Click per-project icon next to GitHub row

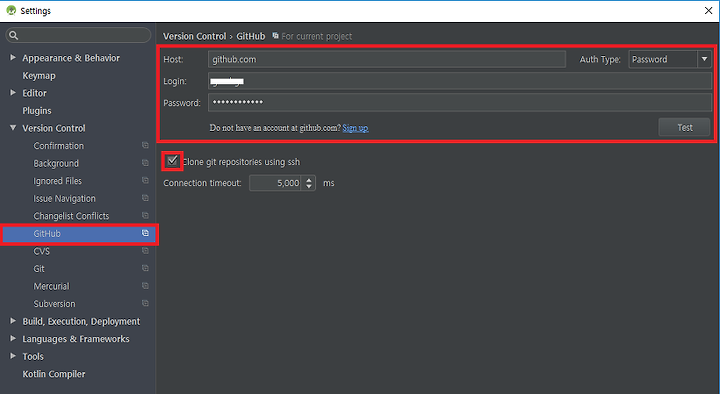pyautogui.click(x=145, y=233)
